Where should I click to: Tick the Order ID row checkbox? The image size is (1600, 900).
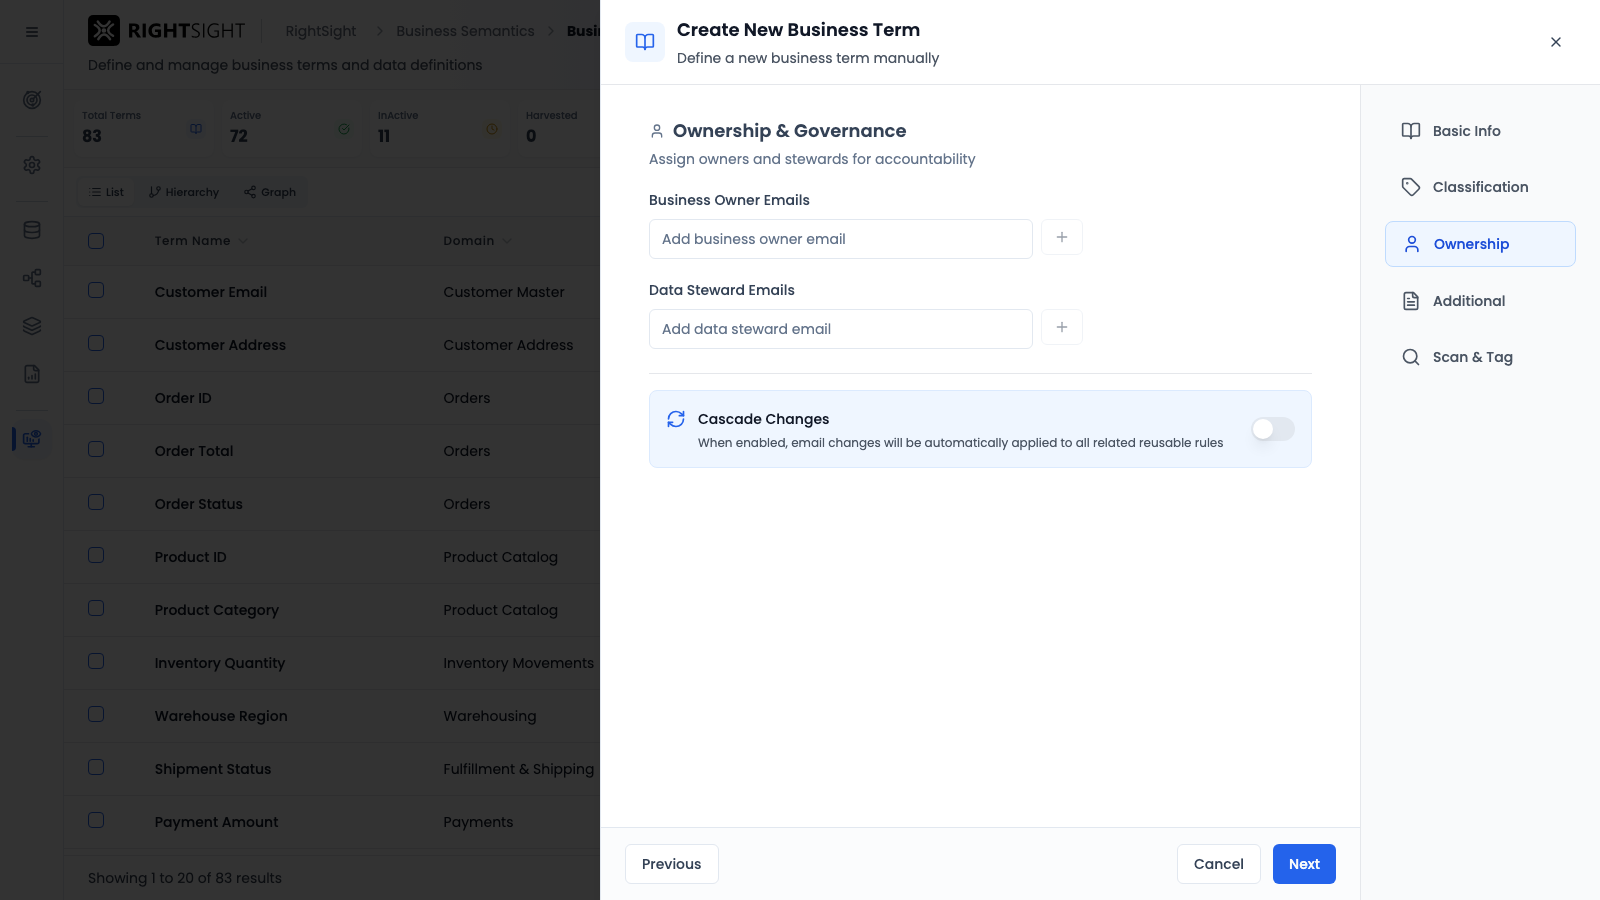96,396
